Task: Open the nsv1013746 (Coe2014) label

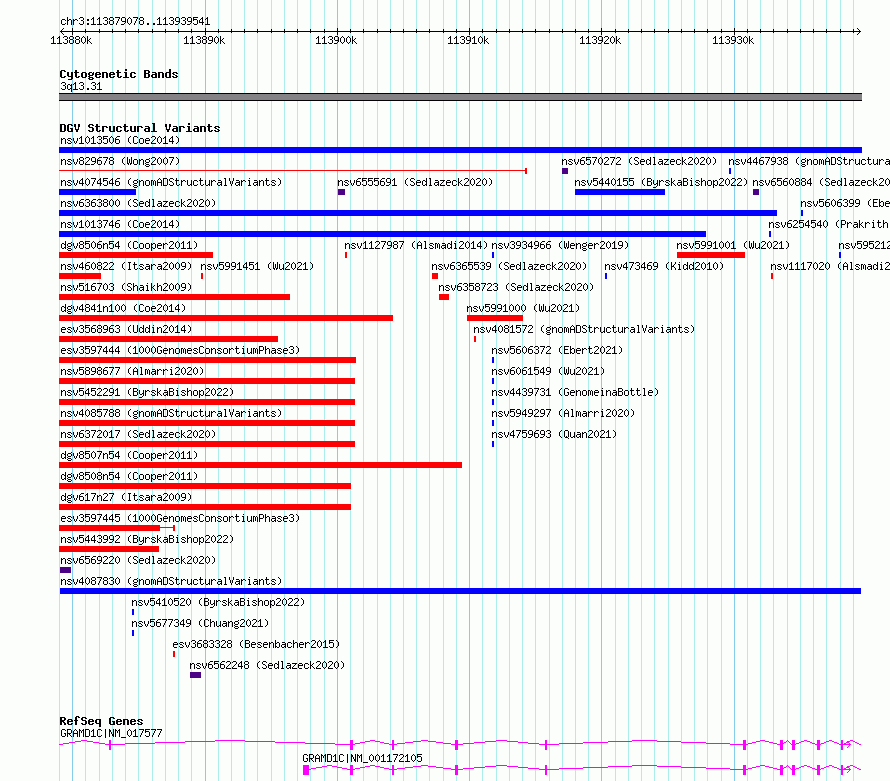Action: click(x=120, y=224)
